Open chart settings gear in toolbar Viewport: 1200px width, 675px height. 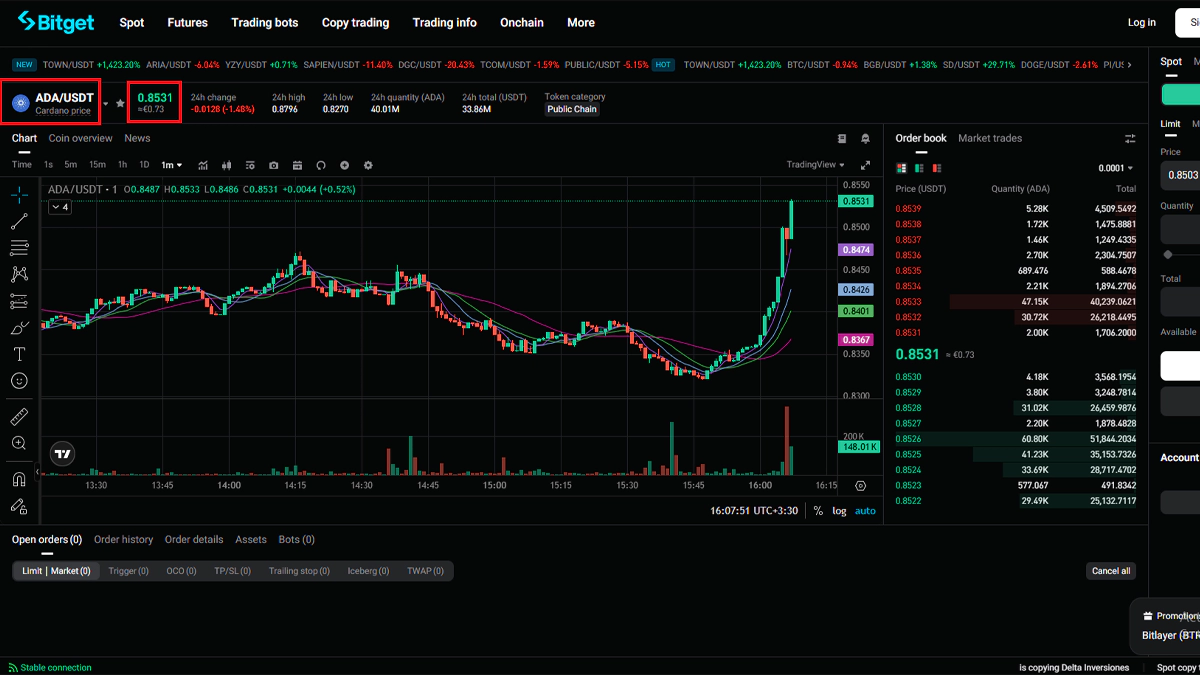click(x=368, y=165)
